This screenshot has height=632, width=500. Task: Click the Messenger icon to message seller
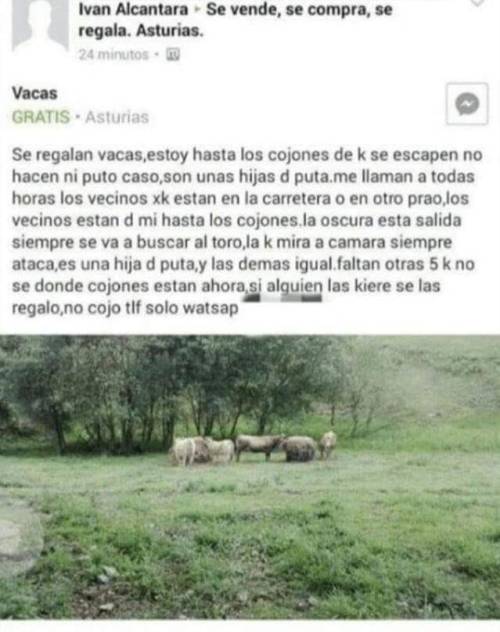(467, 104)
